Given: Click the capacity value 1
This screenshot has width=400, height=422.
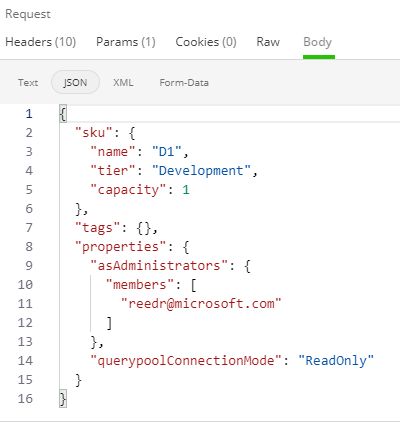Looking at the screenshot, I should coord(186,190).
